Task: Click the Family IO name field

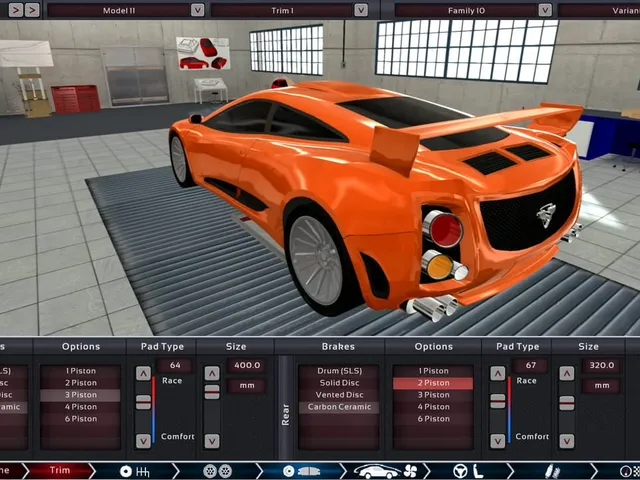Action: click(x=466, y=10)
